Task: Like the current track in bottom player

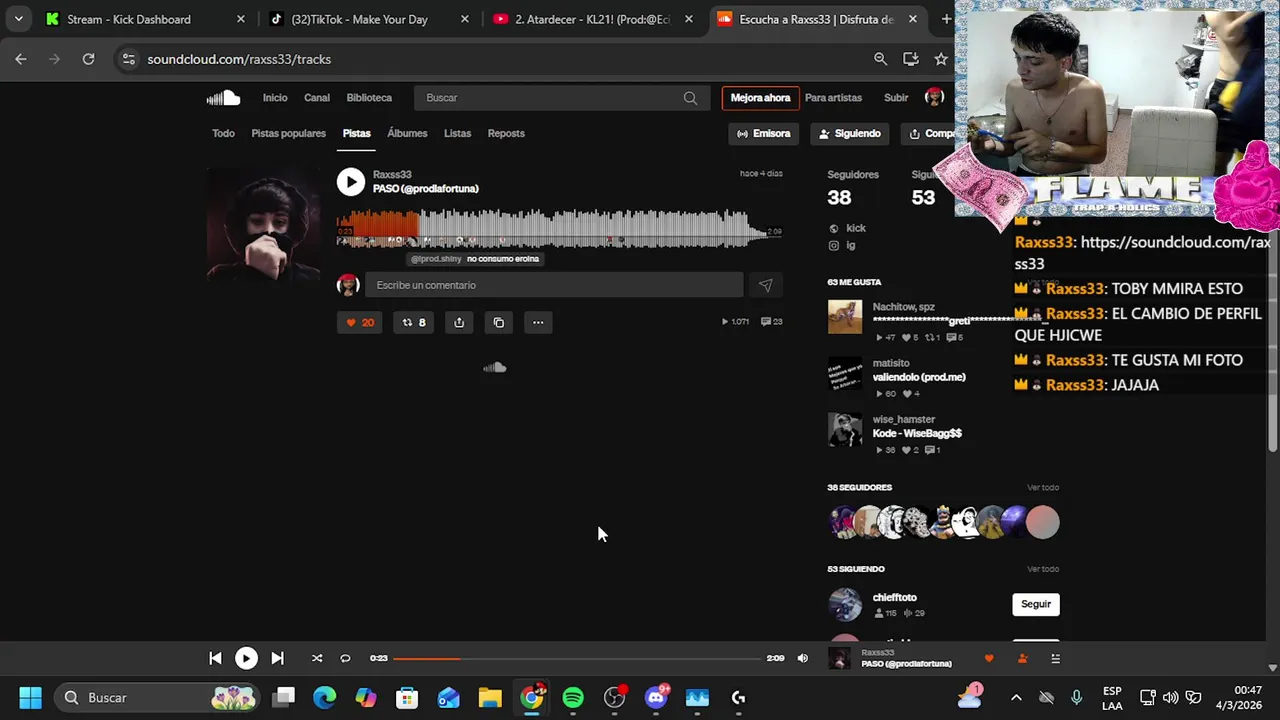Action: [x=989, y=658]
